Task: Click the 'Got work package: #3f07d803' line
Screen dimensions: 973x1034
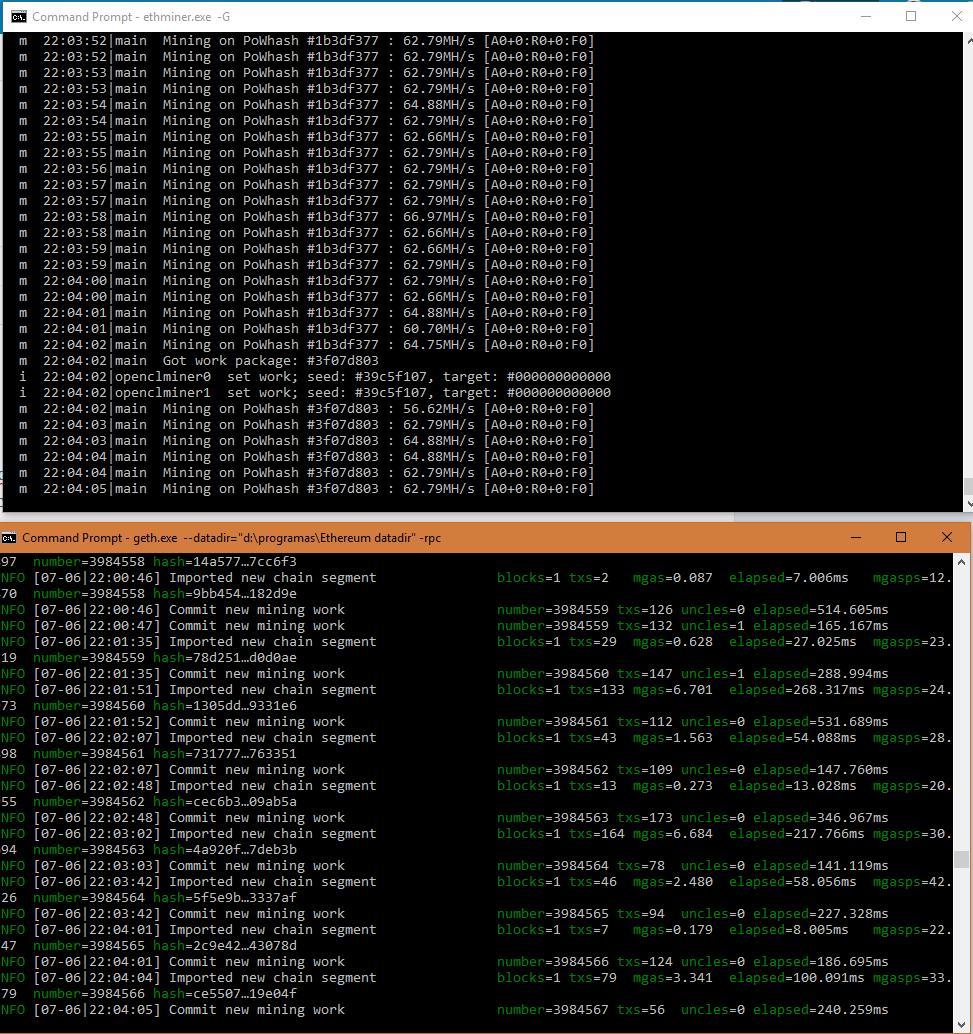Action: coord(270,361)
